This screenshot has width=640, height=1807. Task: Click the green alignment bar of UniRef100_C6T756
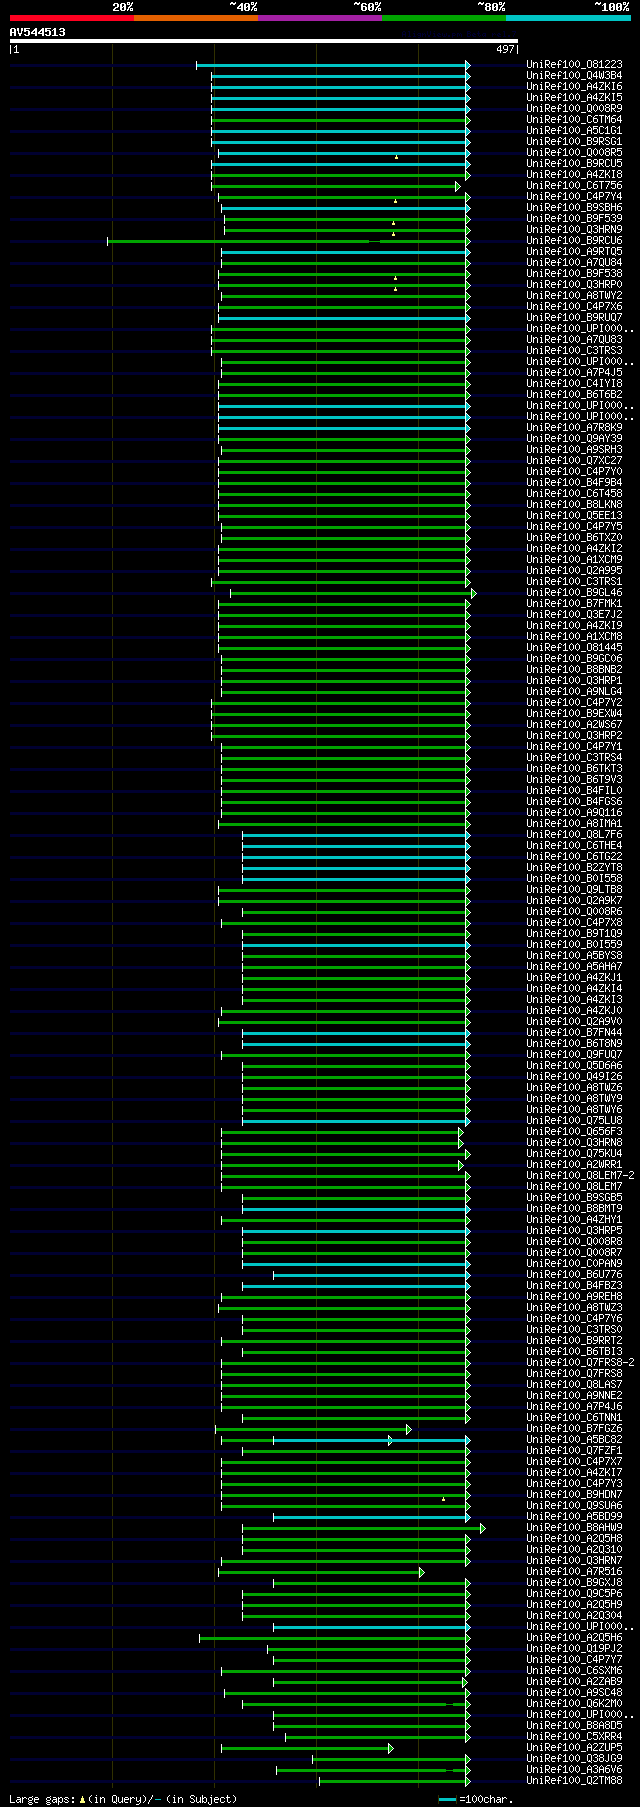pos(336,186)
